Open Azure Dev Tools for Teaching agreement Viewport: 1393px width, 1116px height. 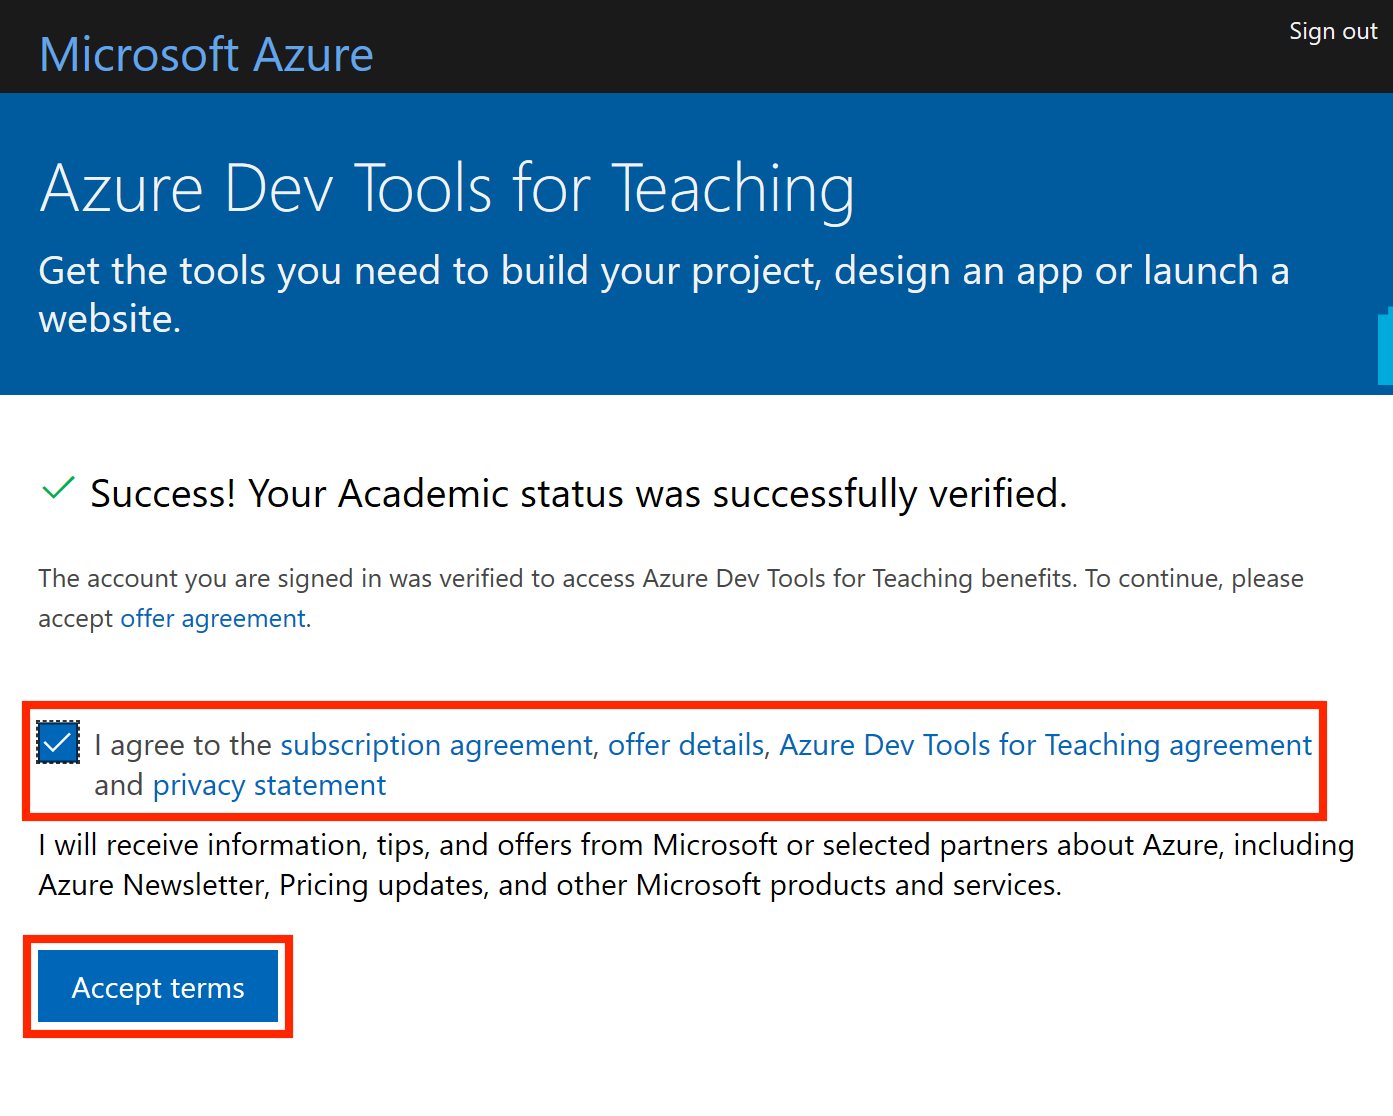tap(1045, 745)
